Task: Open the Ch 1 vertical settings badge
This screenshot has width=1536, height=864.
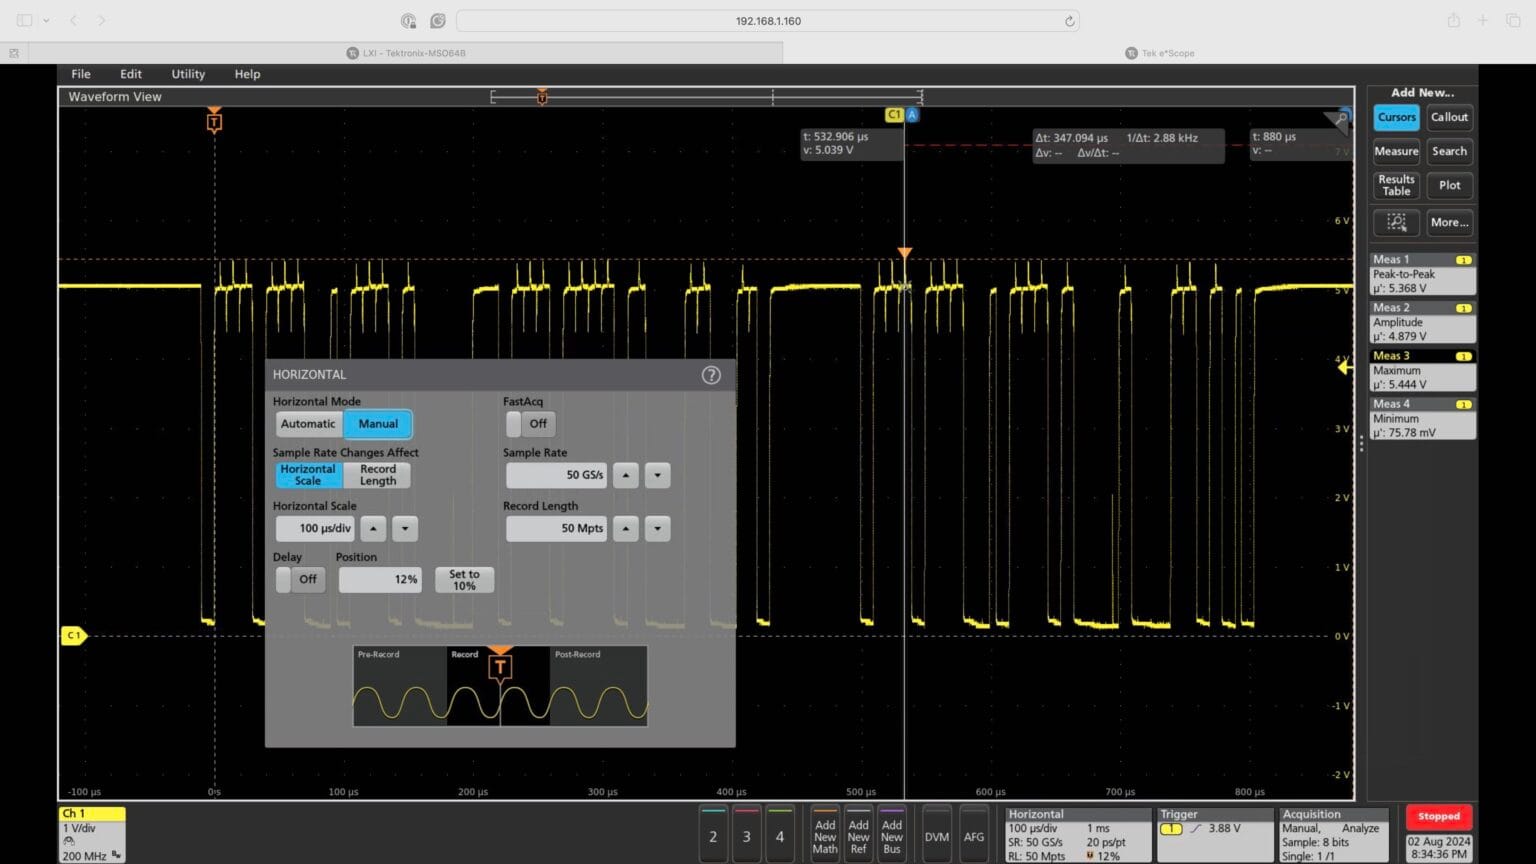Action: coord(92,834)
